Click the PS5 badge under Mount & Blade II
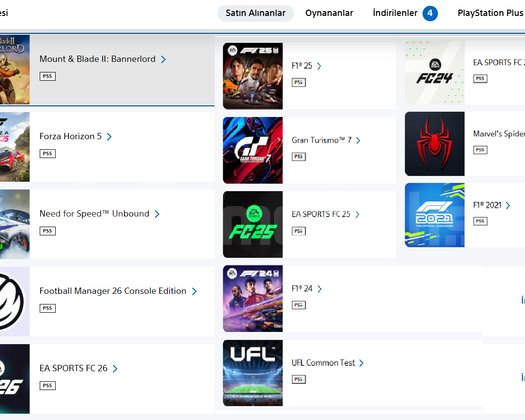 coord(48,76)
